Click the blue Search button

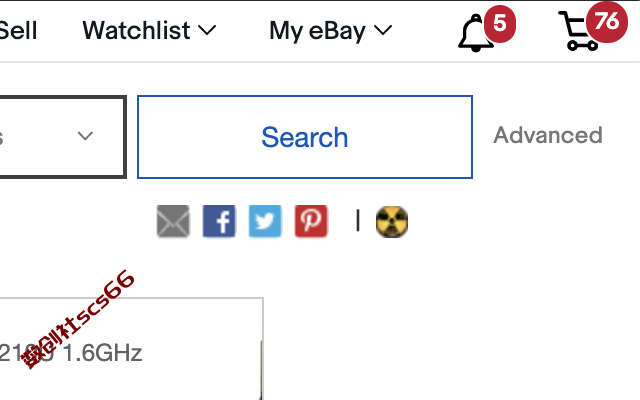tap(305, 137)
